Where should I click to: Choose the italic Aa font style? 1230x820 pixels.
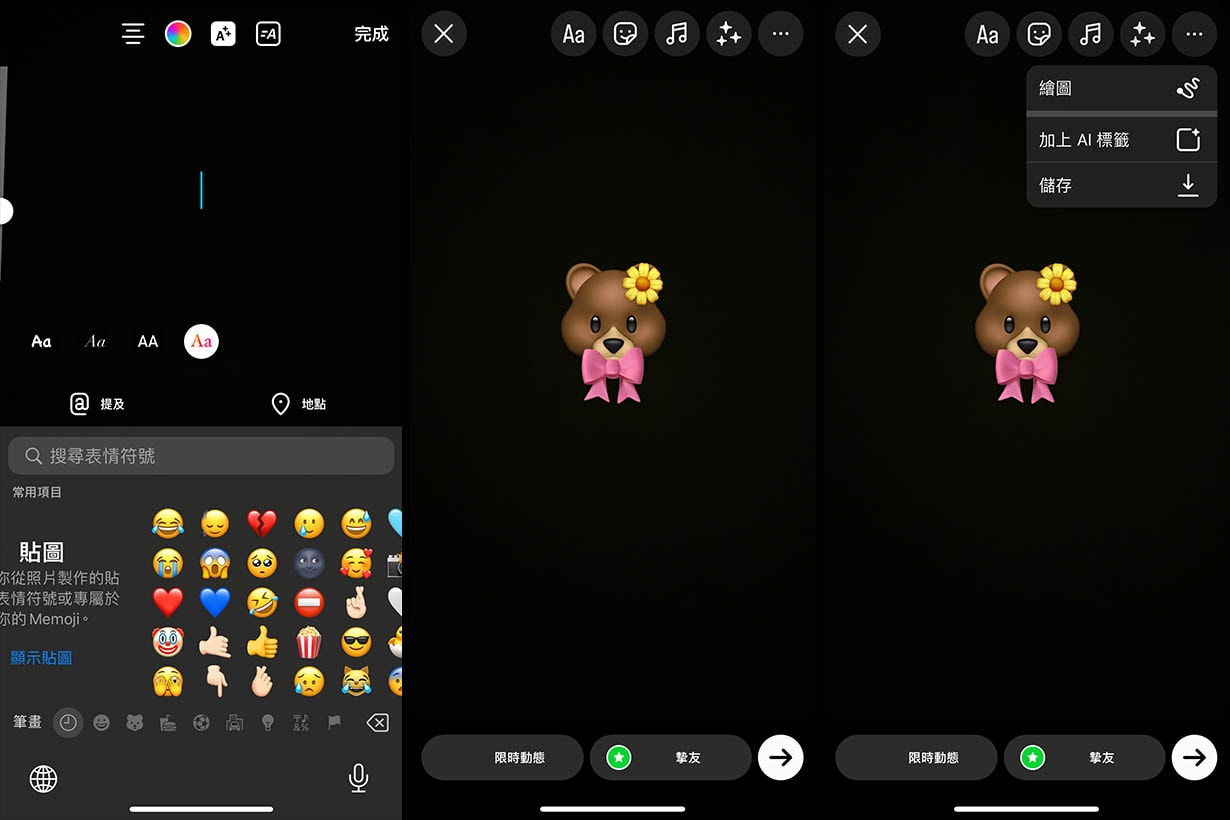95,342
